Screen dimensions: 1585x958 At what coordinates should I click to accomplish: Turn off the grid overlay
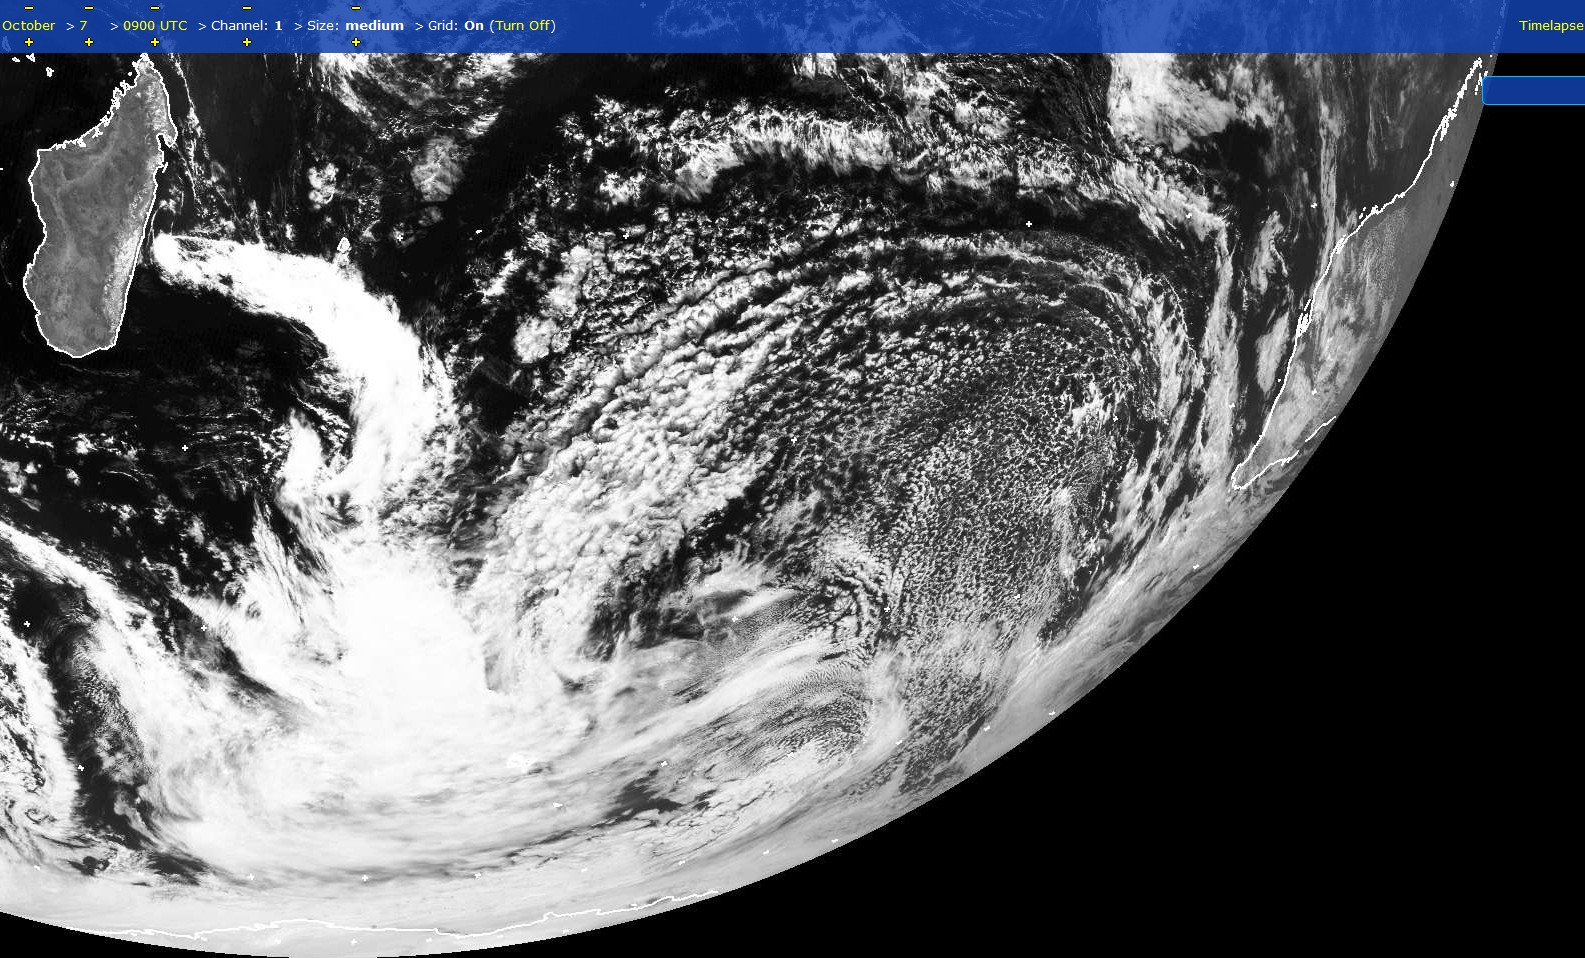click(x=523, y=25)
